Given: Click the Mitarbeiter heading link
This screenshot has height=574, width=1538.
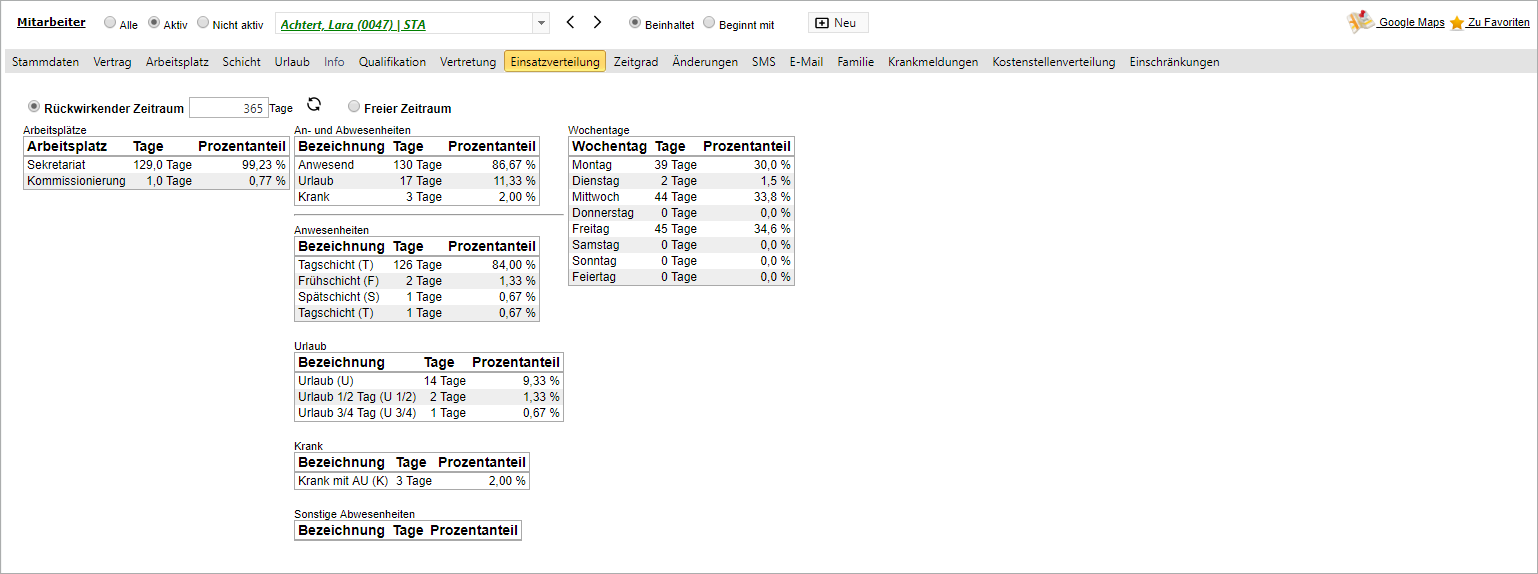Looking at the screenshot, I should pyautogui.click(x=51, y=22).
